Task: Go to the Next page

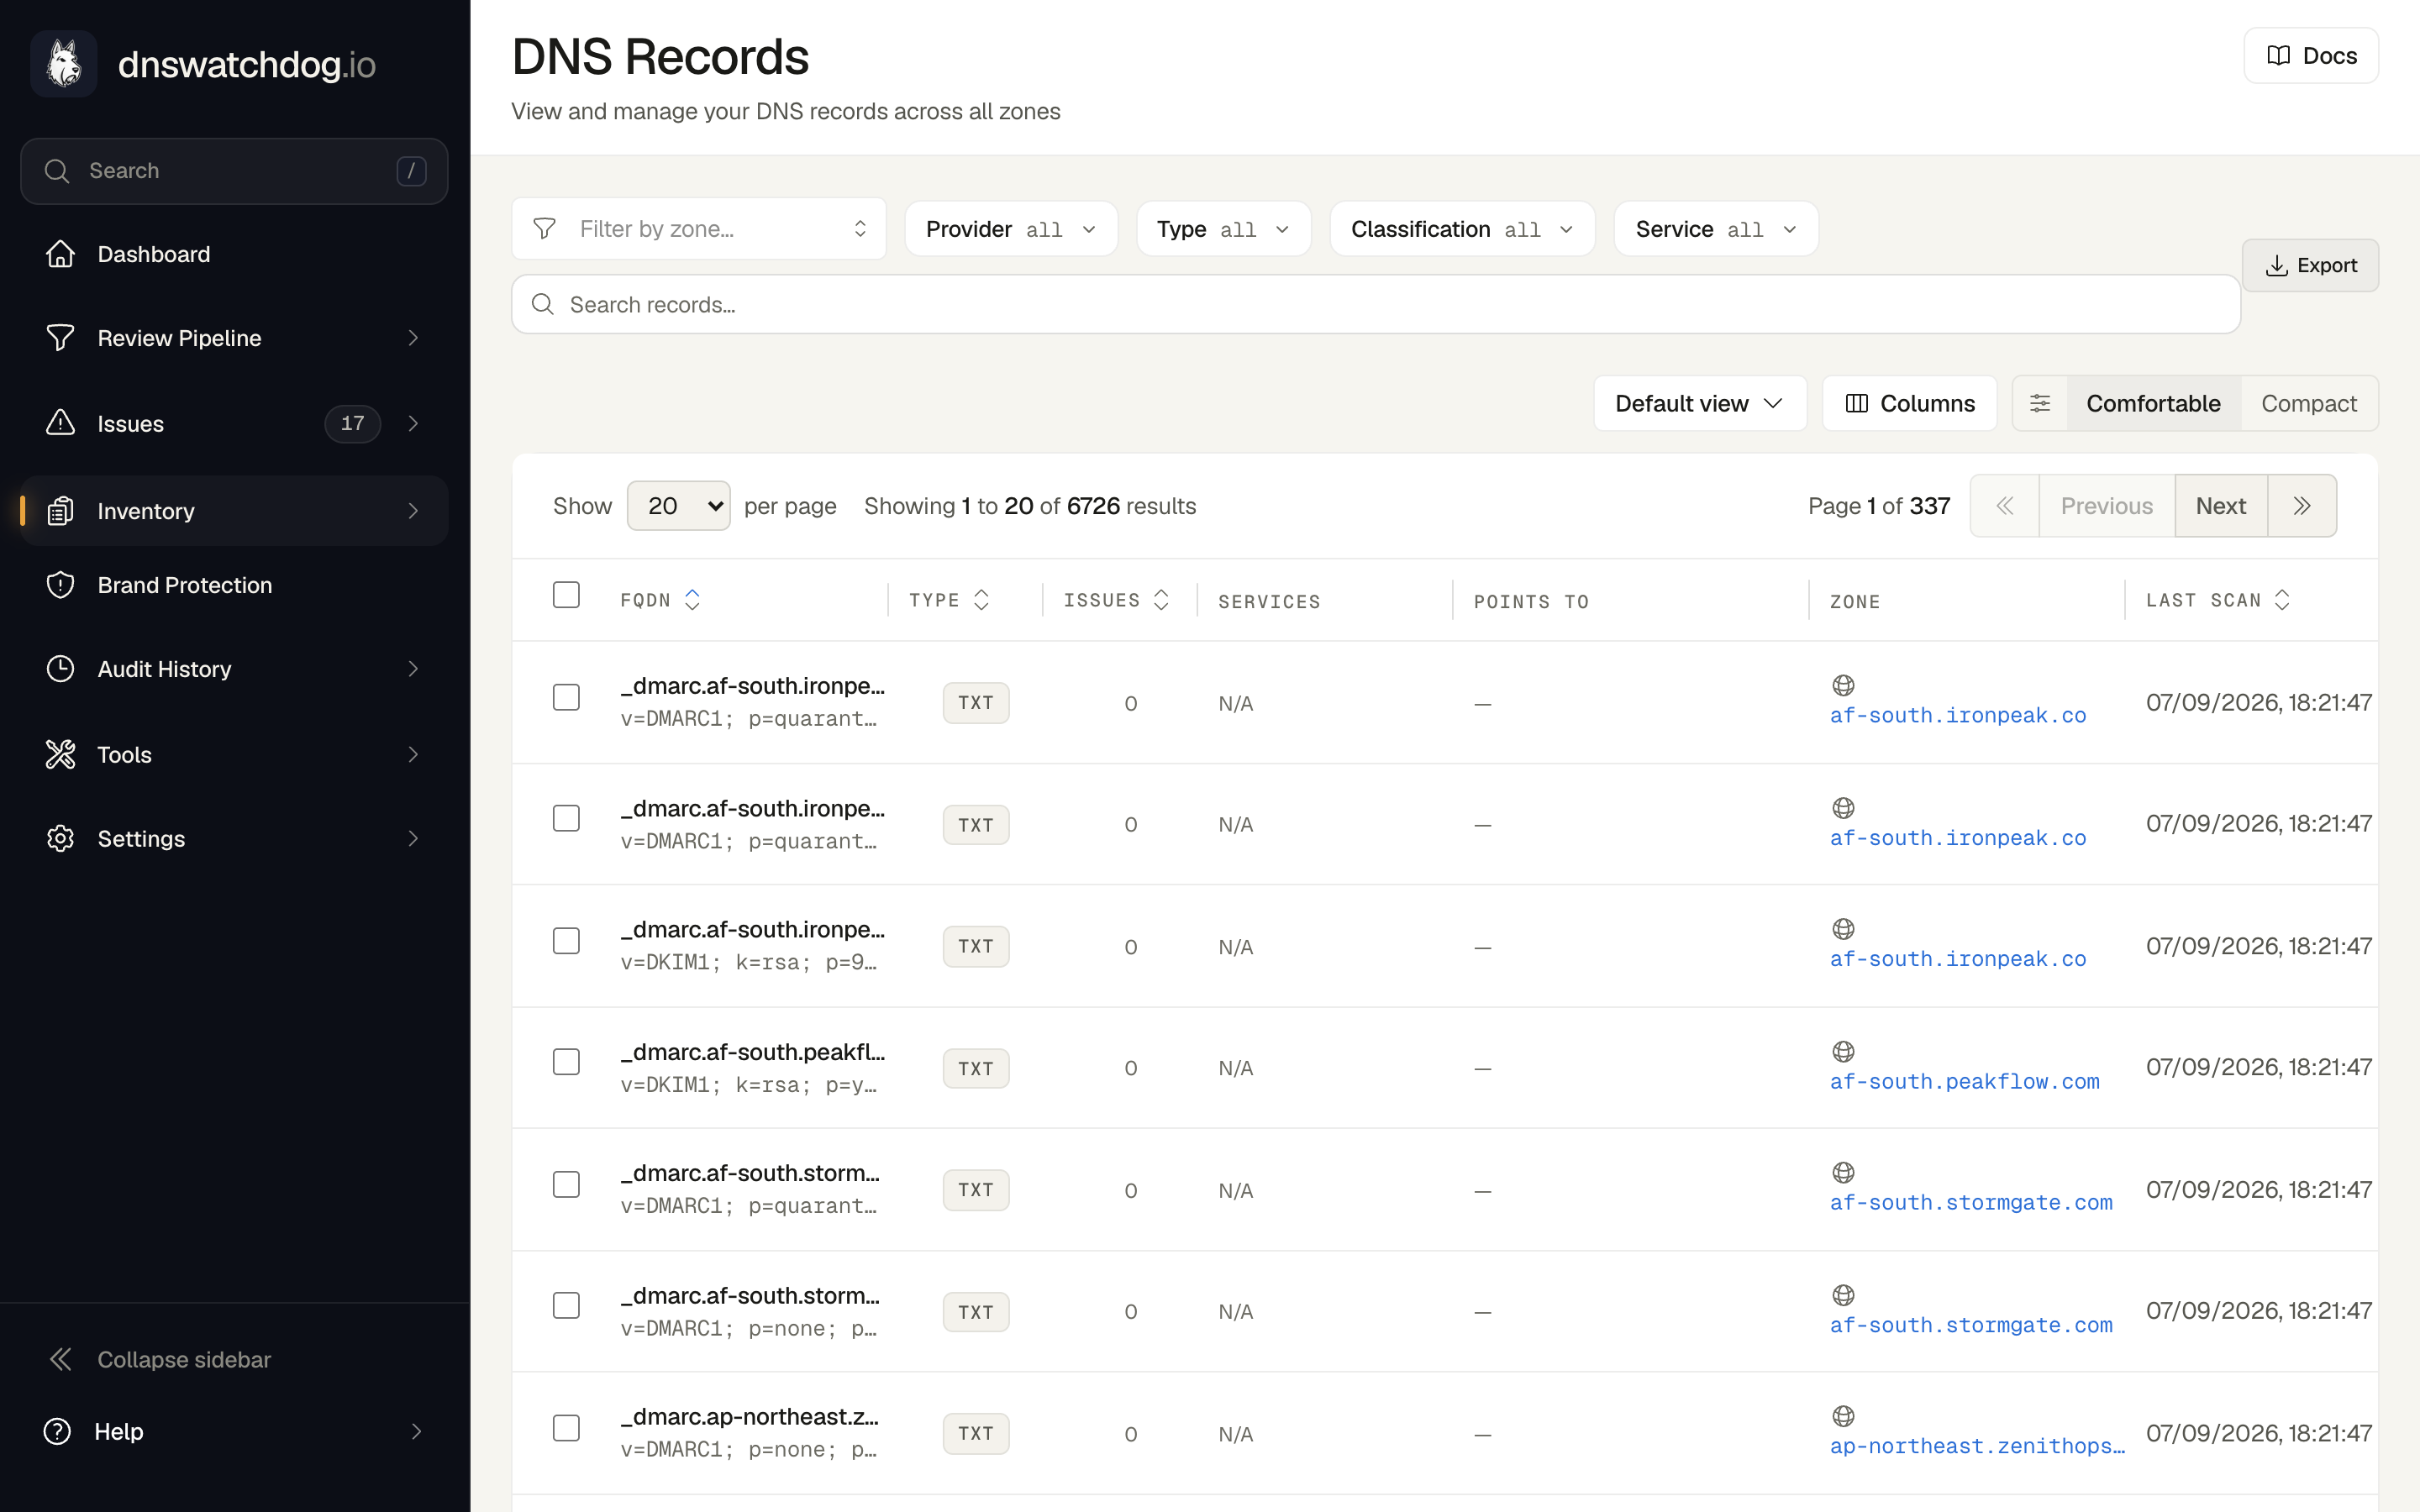Action: click(x=2220, y=506)
